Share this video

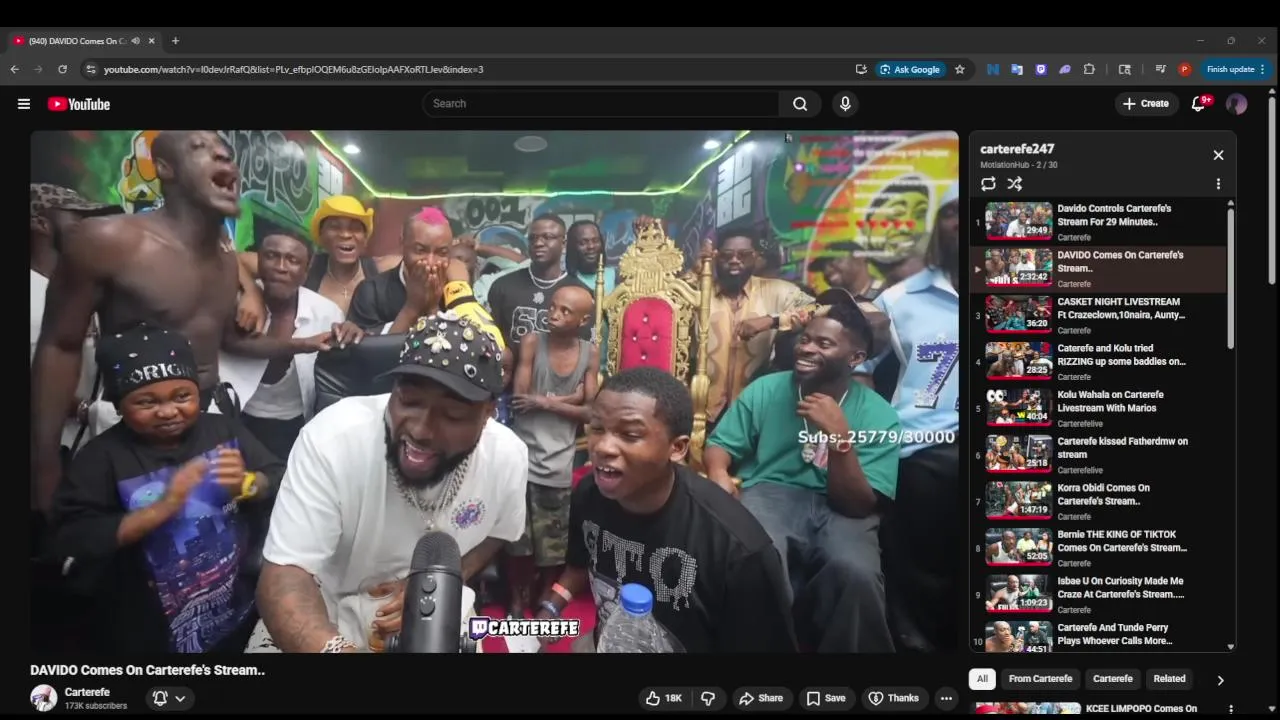[x=761, y=698]
